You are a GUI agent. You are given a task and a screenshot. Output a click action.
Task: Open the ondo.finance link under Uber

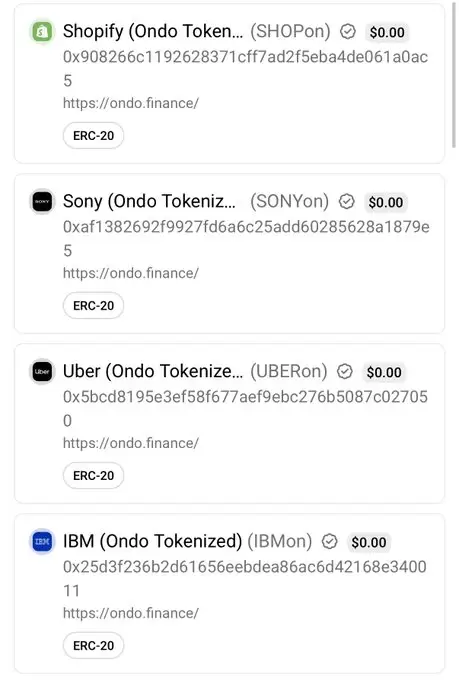[131, 443]
